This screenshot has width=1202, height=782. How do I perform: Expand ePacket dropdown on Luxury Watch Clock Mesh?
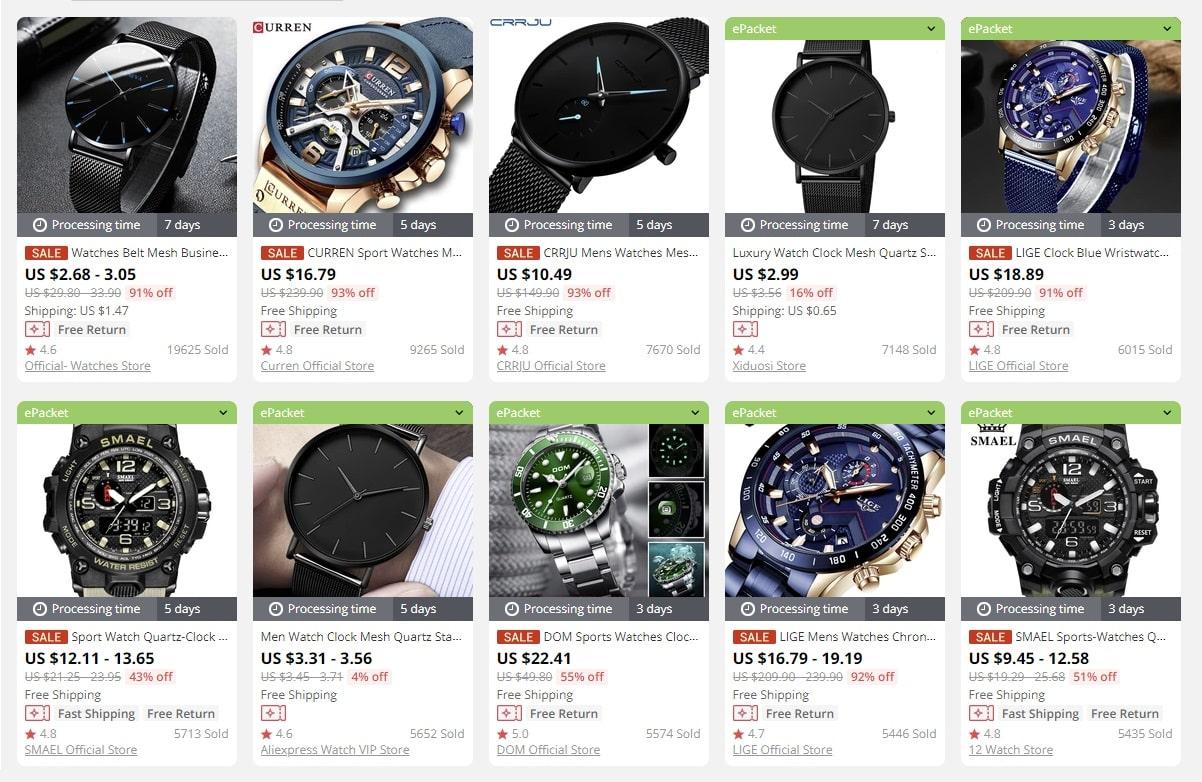pyautogui.click(x=931, y=29)
